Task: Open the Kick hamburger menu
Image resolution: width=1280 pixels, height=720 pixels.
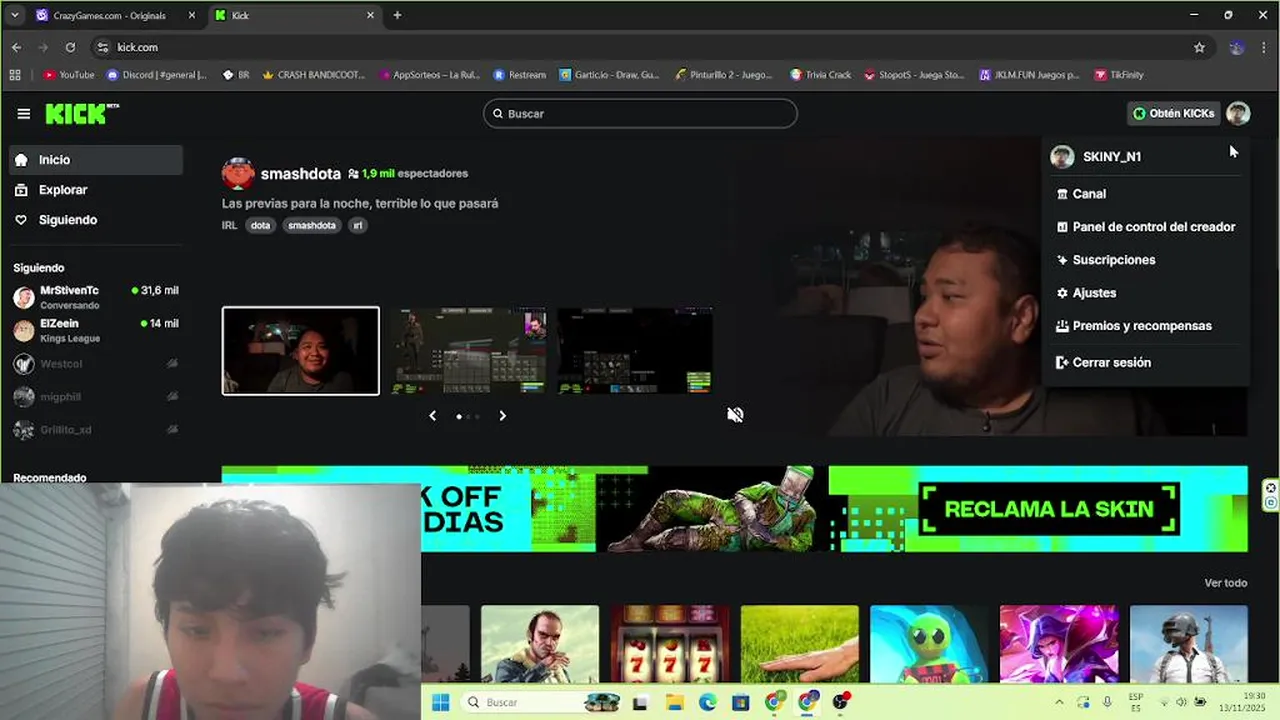Action: pyautogui.click(x=24, y=114)
